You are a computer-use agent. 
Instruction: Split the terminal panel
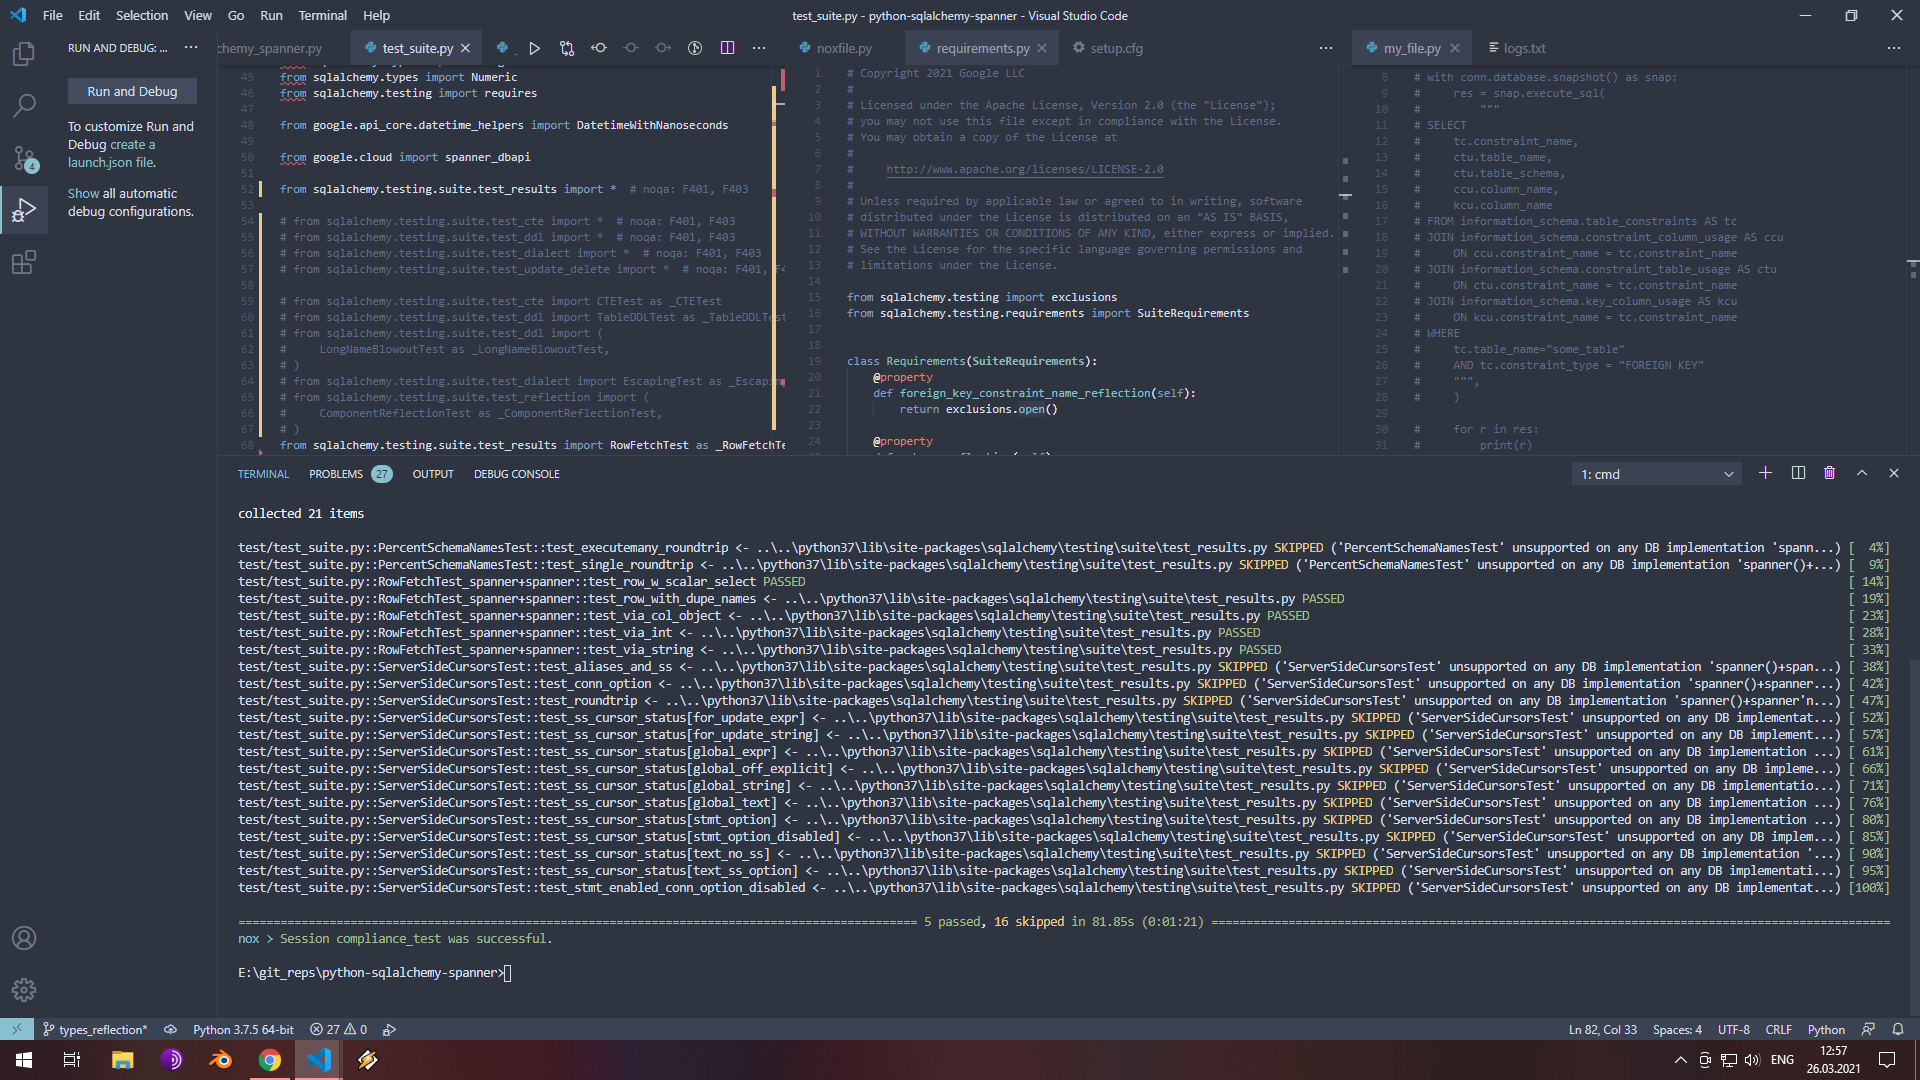(x=1798, y=473)
